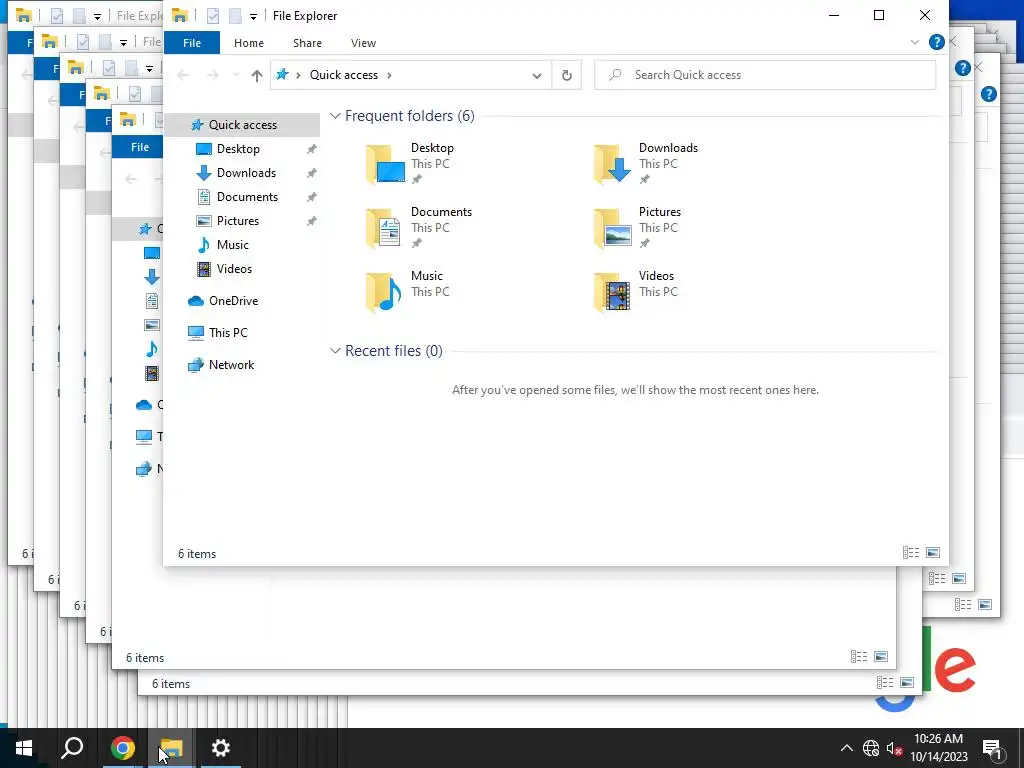Refresh the Quick access view
The image size is (1024, 768).
(x=567, y=76)
